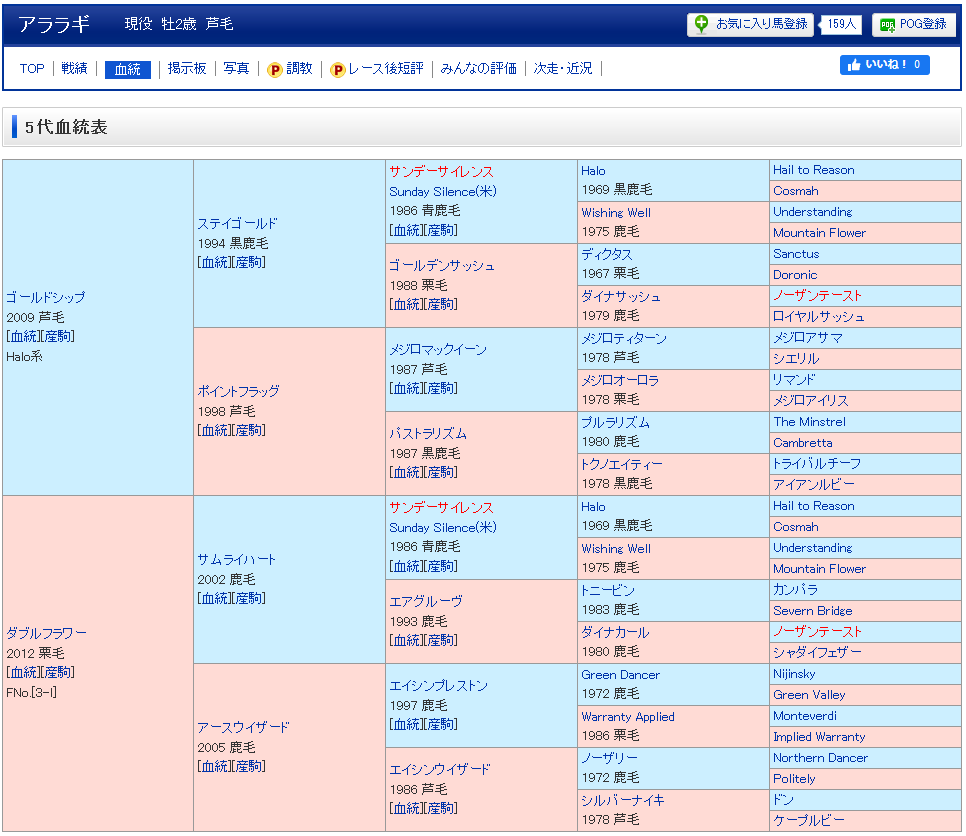Open ロイヤルサッシュ link

point(819,317)
